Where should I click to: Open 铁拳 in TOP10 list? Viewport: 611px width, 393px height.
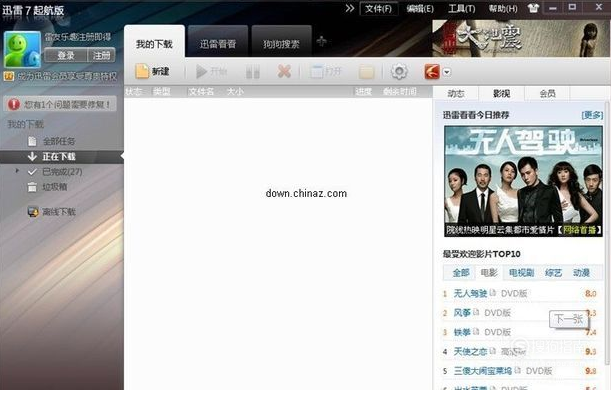(462, 332)
